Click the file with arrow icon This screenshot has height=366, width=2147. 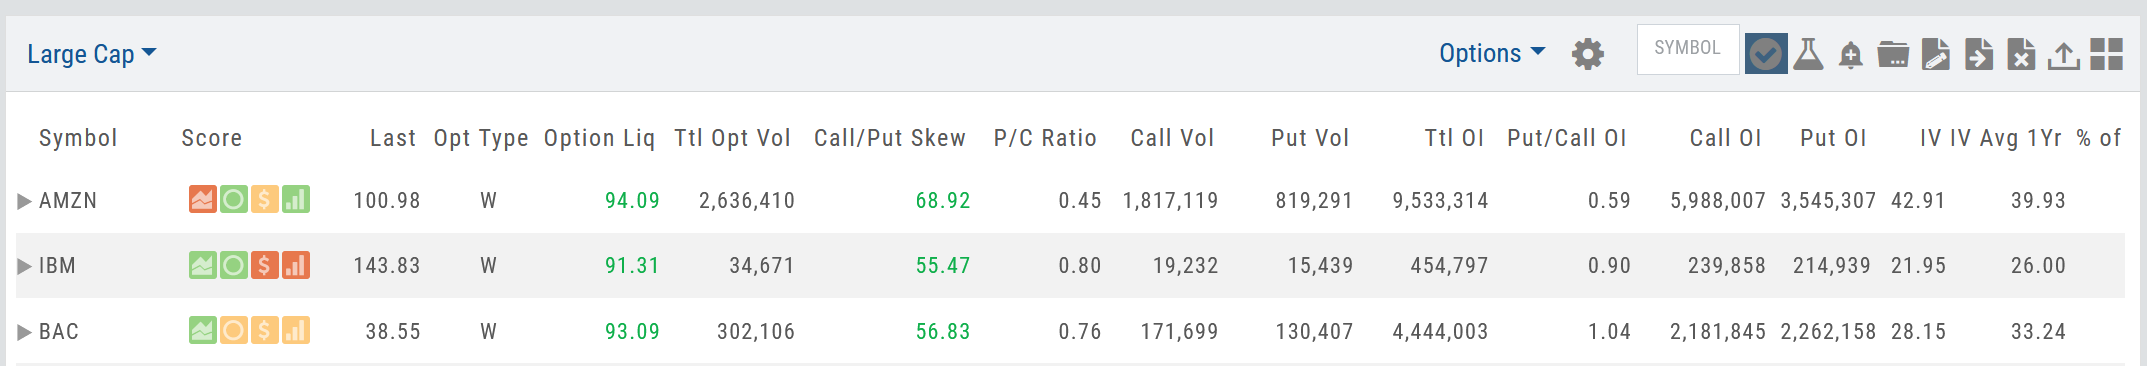1979,54
